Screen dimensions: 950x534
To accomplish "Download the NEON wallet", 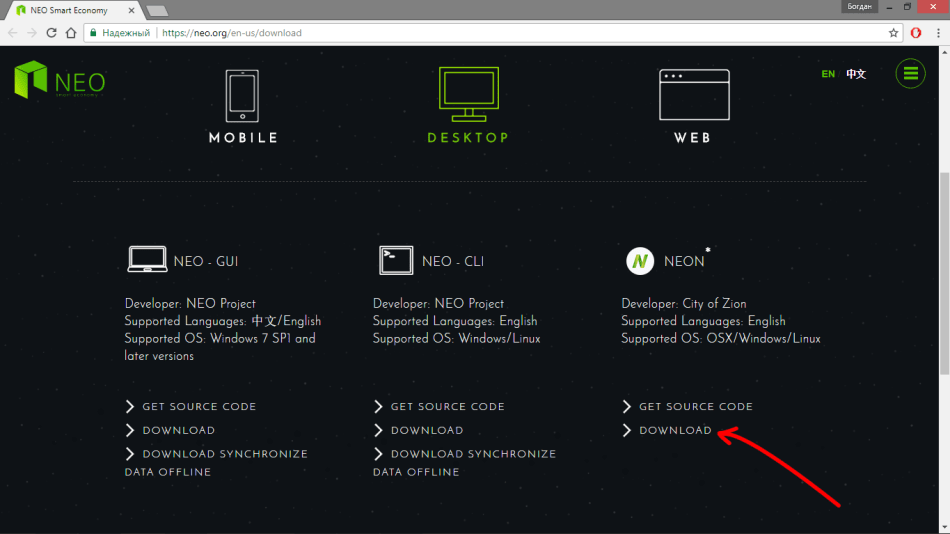I will (676, 430).
